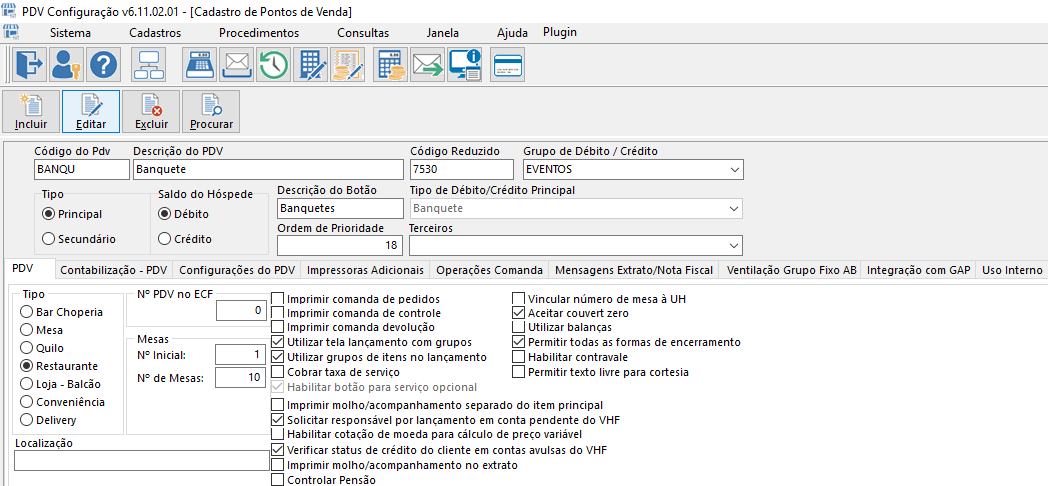Click the Incluir button

pyautogui.click(x=31, y=111)
